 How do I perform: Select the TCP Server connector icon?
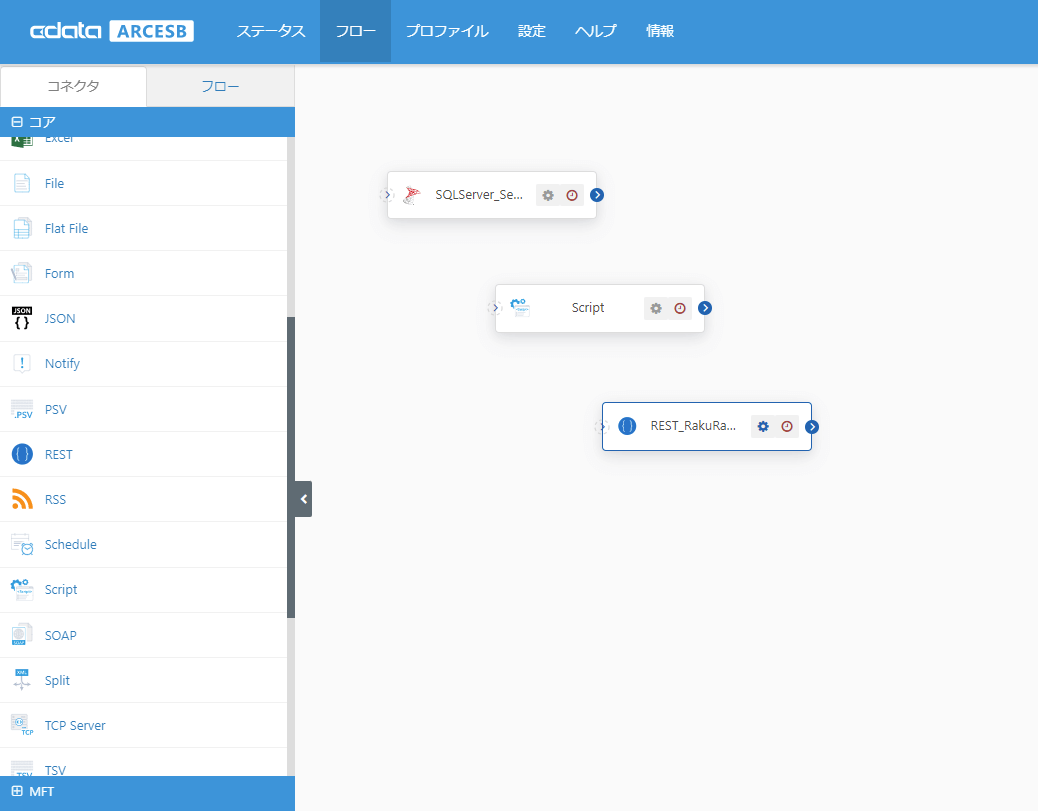coord(22,725)
